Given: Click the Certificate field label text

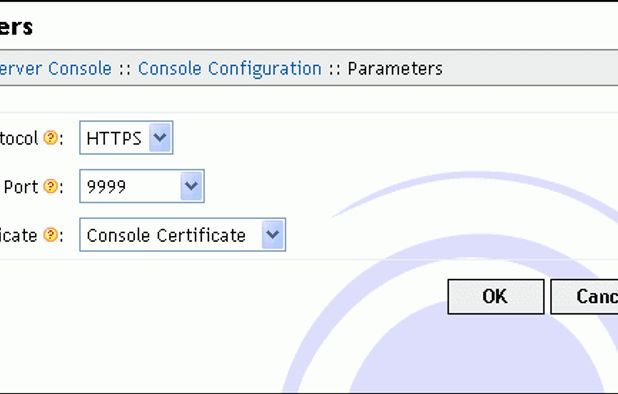Looking at the screenshot, I should coord(18,235).
